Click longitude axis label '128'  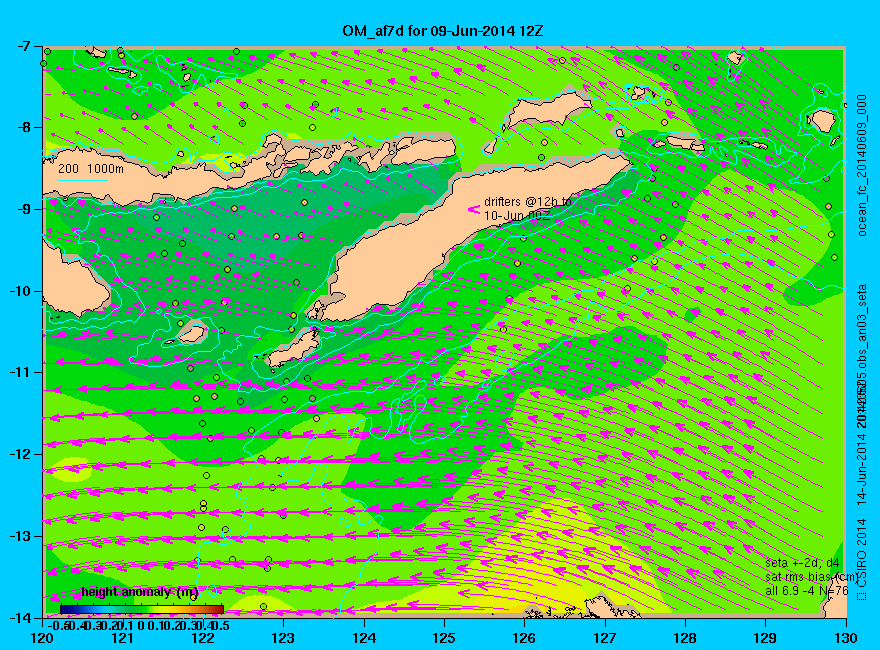point(685,638)
